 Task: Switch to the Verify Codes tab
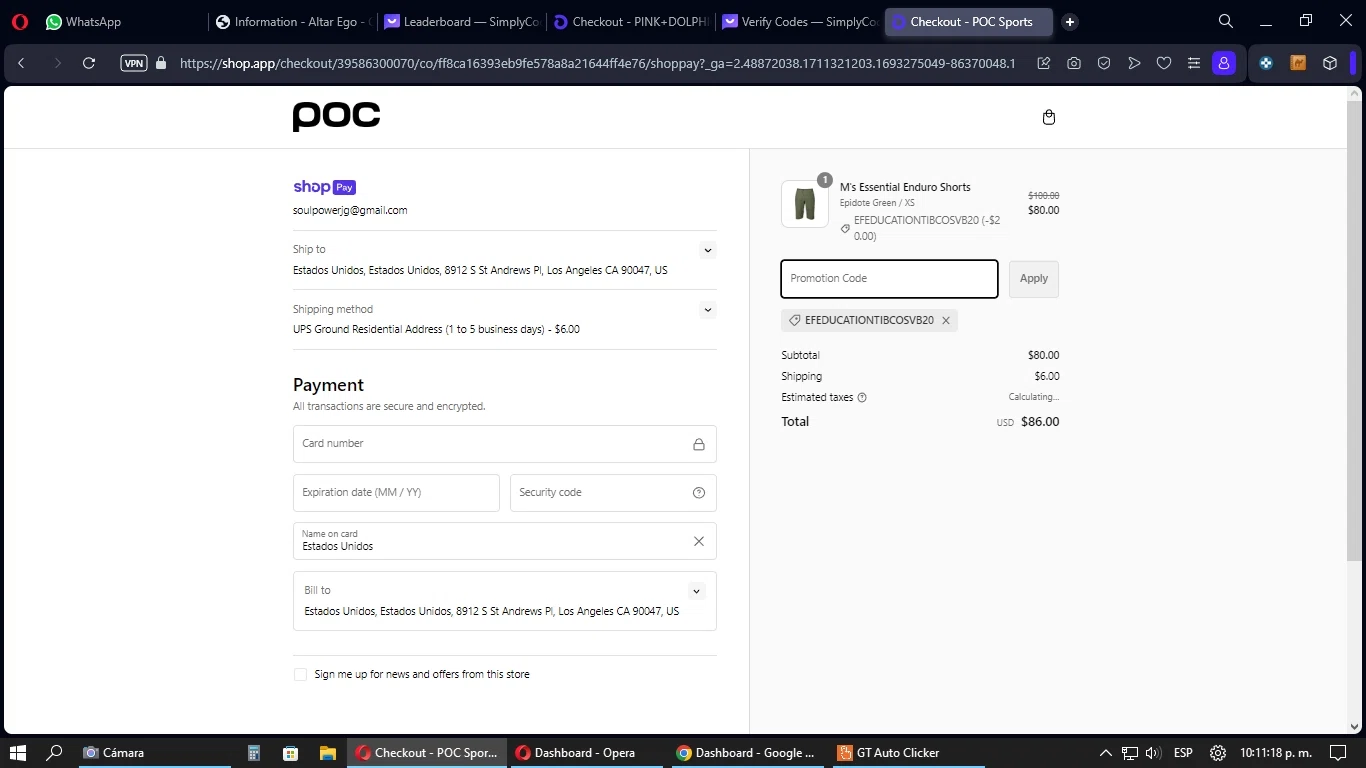coord(800,22)
